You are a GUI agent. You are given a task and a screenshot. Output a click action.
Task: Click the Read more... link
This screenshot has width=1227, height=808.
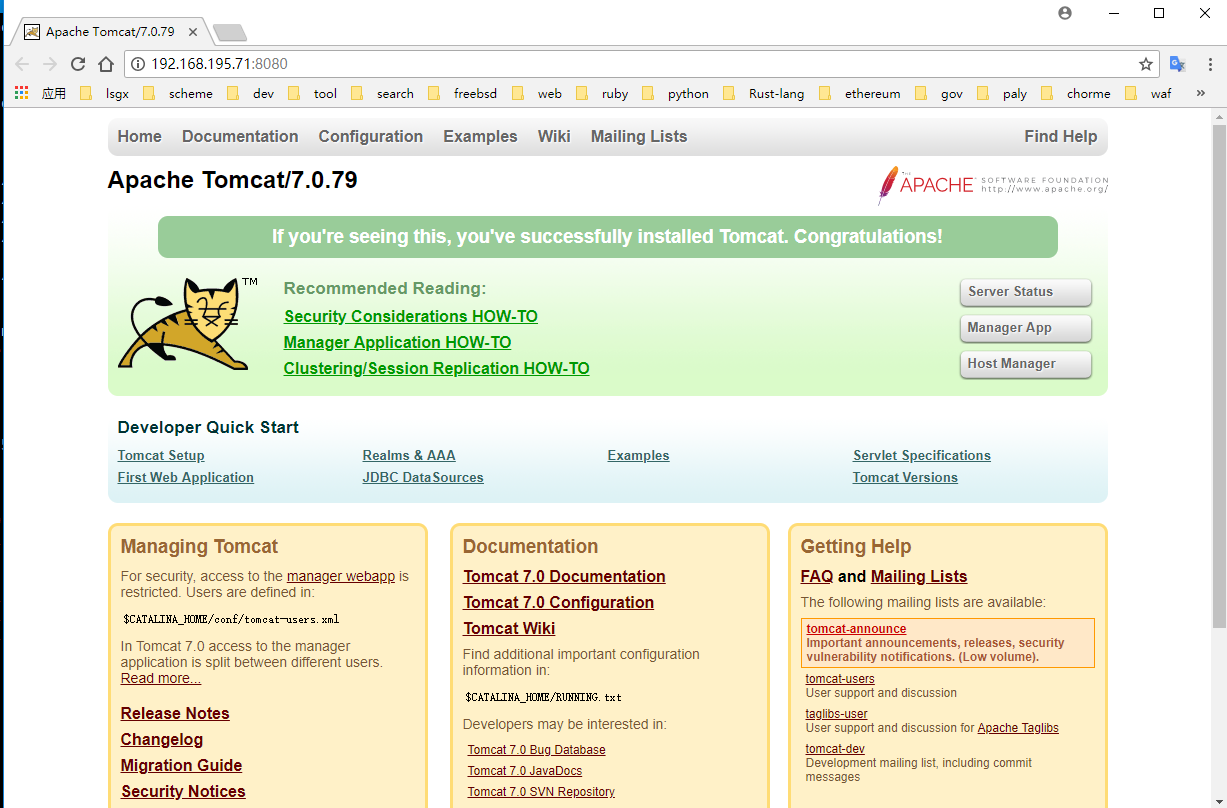pos(161,679)
